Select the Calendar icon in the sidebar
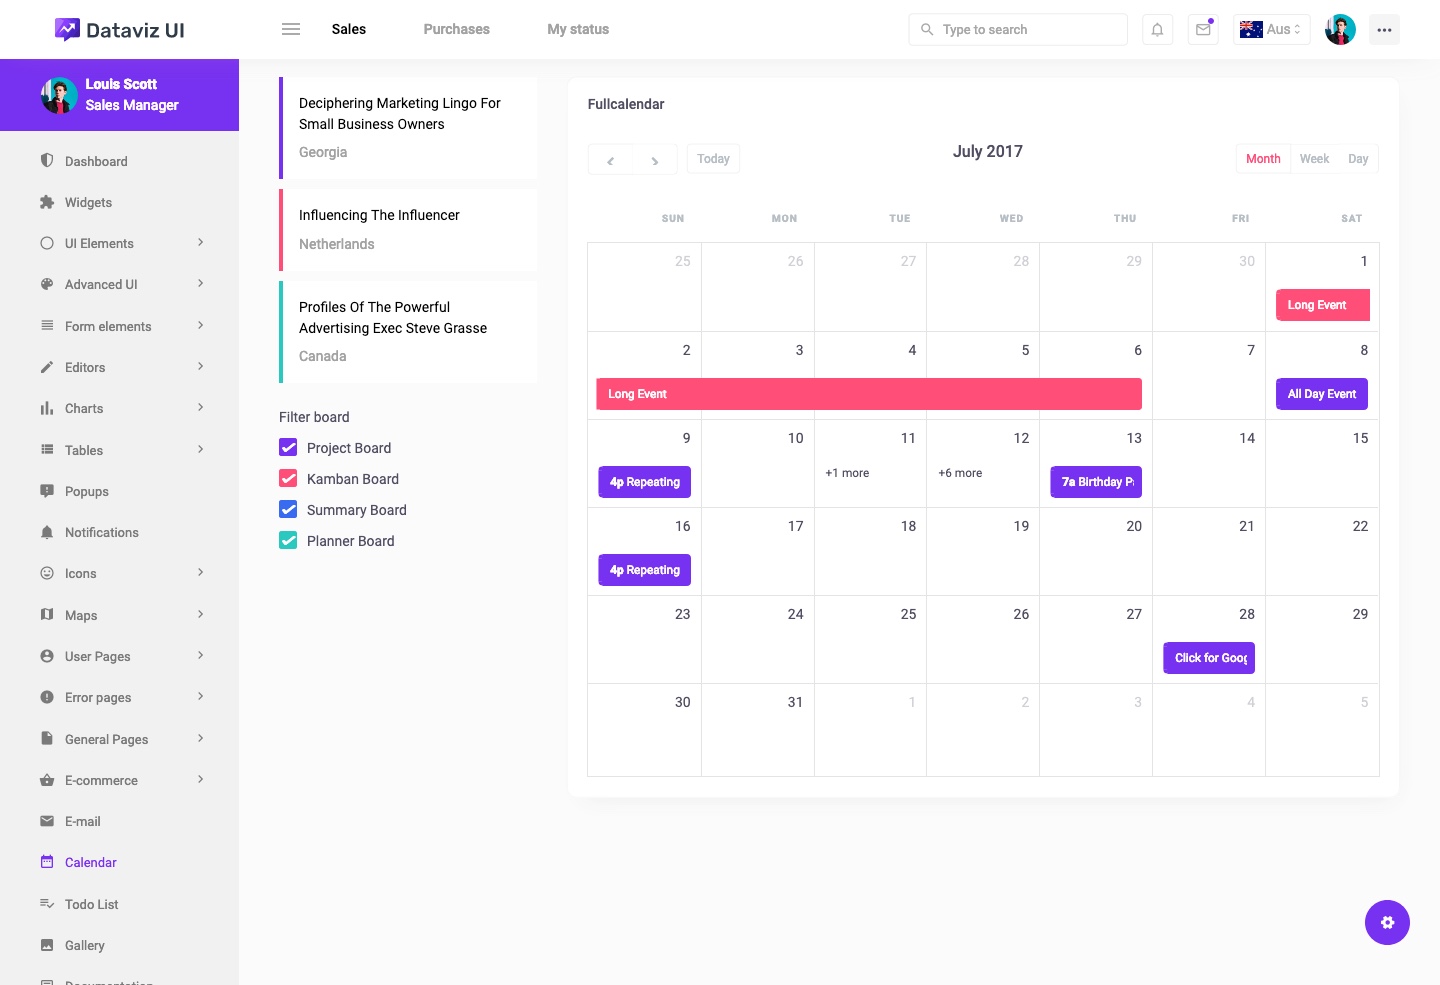This screenshot has height=985, width=1440. pyautogui.click(x=47, y=862)
